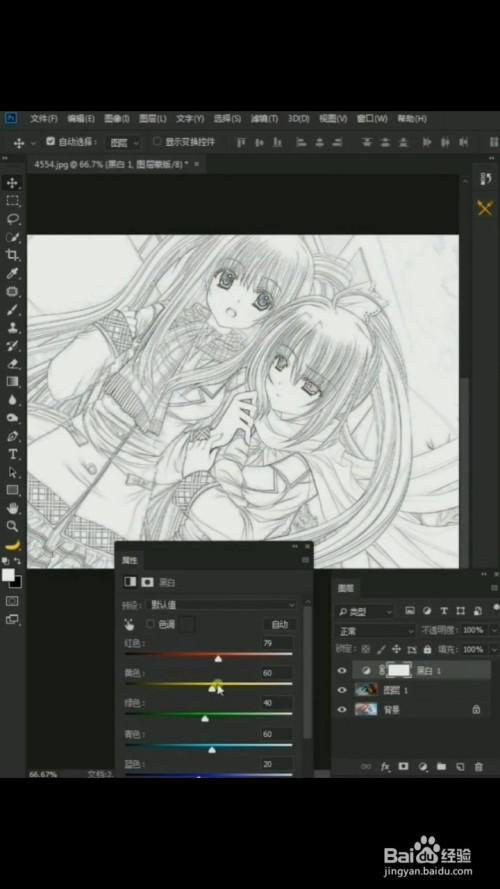Select the Horizontal Type tool

click(x=12, y=454)
